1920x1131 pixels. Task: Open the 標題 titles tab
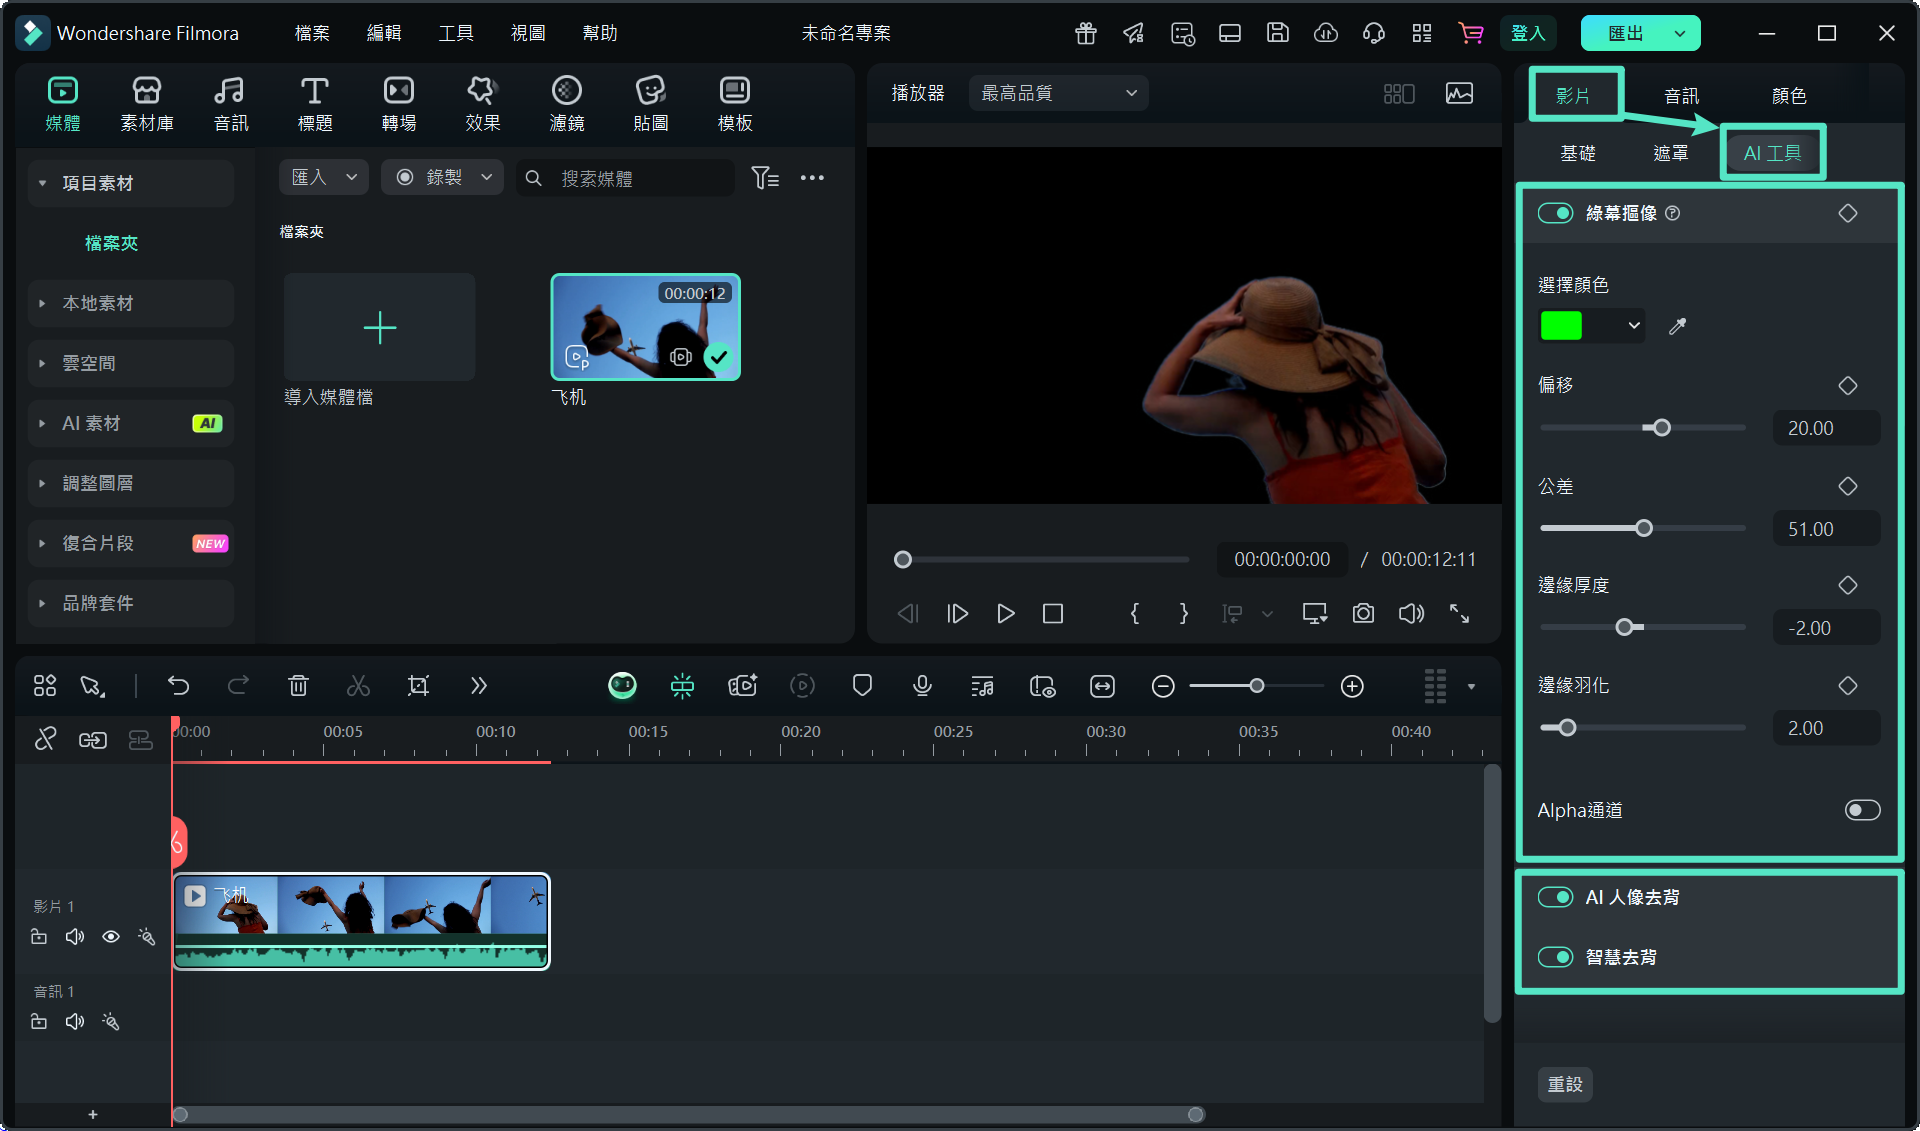pyautogui.click(x=315, y=105)
